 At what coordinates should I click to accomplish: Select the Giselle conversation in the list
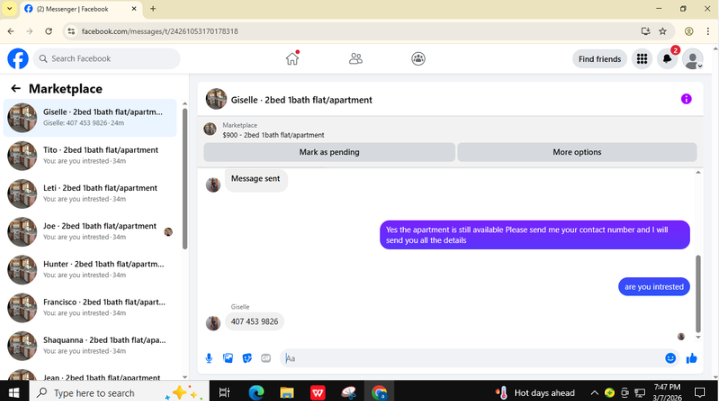[90, 117]
